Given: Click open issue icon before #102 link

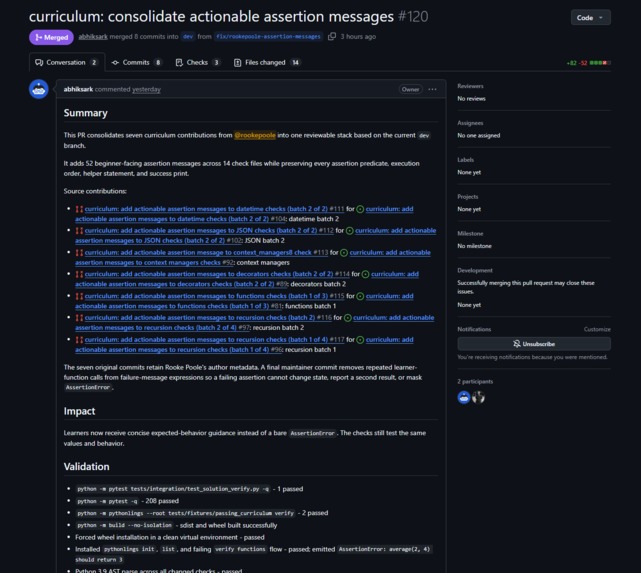Looking at the screenshot, I should click(350, 231).
